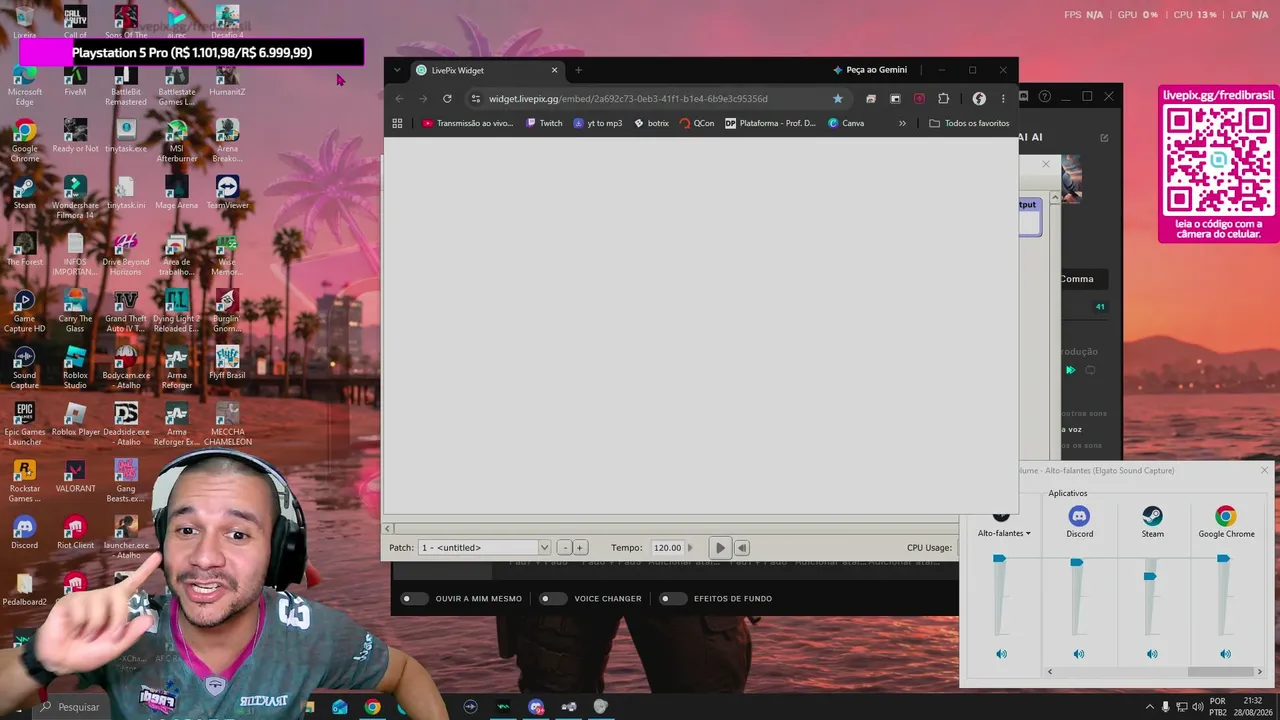Viewport: 1280px width, 720px height.
Task: Click the Steam volume slider handle
Action: pyautogui.click(x=1150, y=576)
